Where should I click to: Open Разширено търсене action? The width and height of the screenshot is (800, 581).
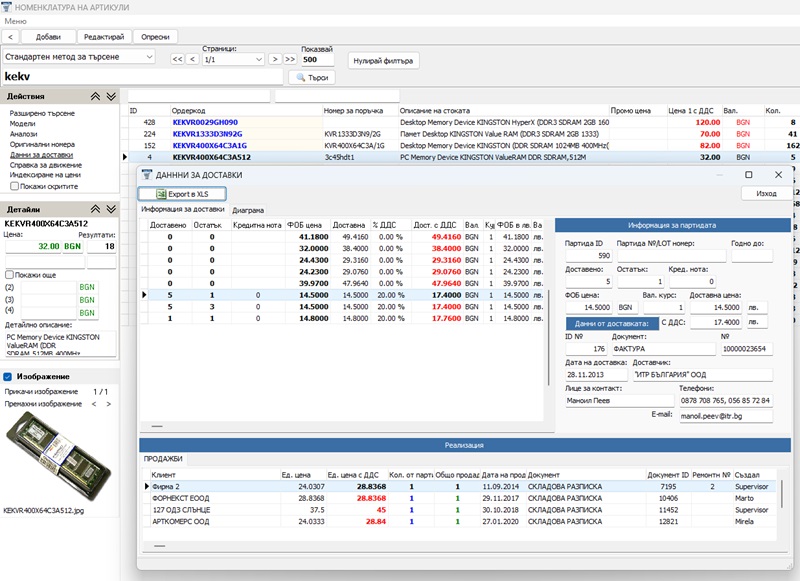point(42,113)
